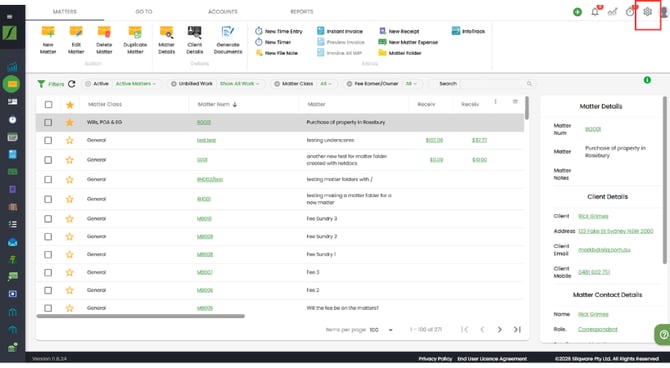Open the green help question-mark button
670x368 pixels.
663,335
